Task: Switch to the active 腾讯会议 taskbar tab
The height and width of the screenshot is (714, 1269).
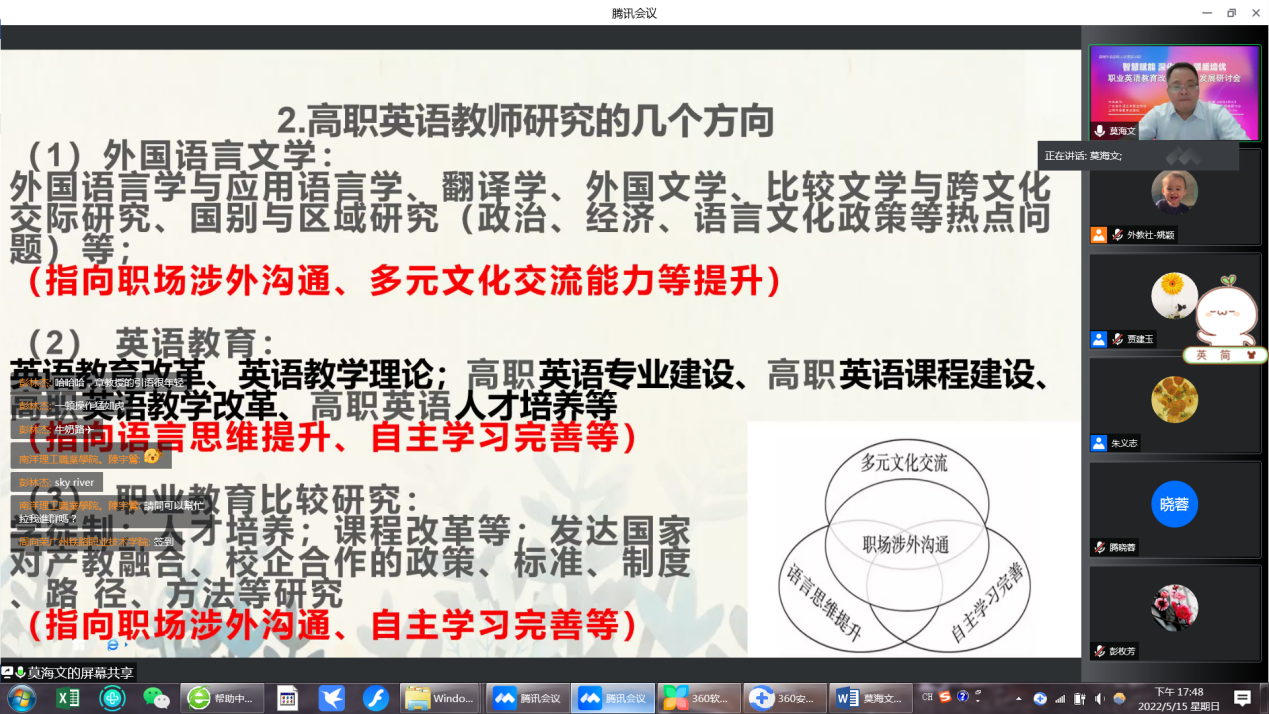Action: (613, 698)
